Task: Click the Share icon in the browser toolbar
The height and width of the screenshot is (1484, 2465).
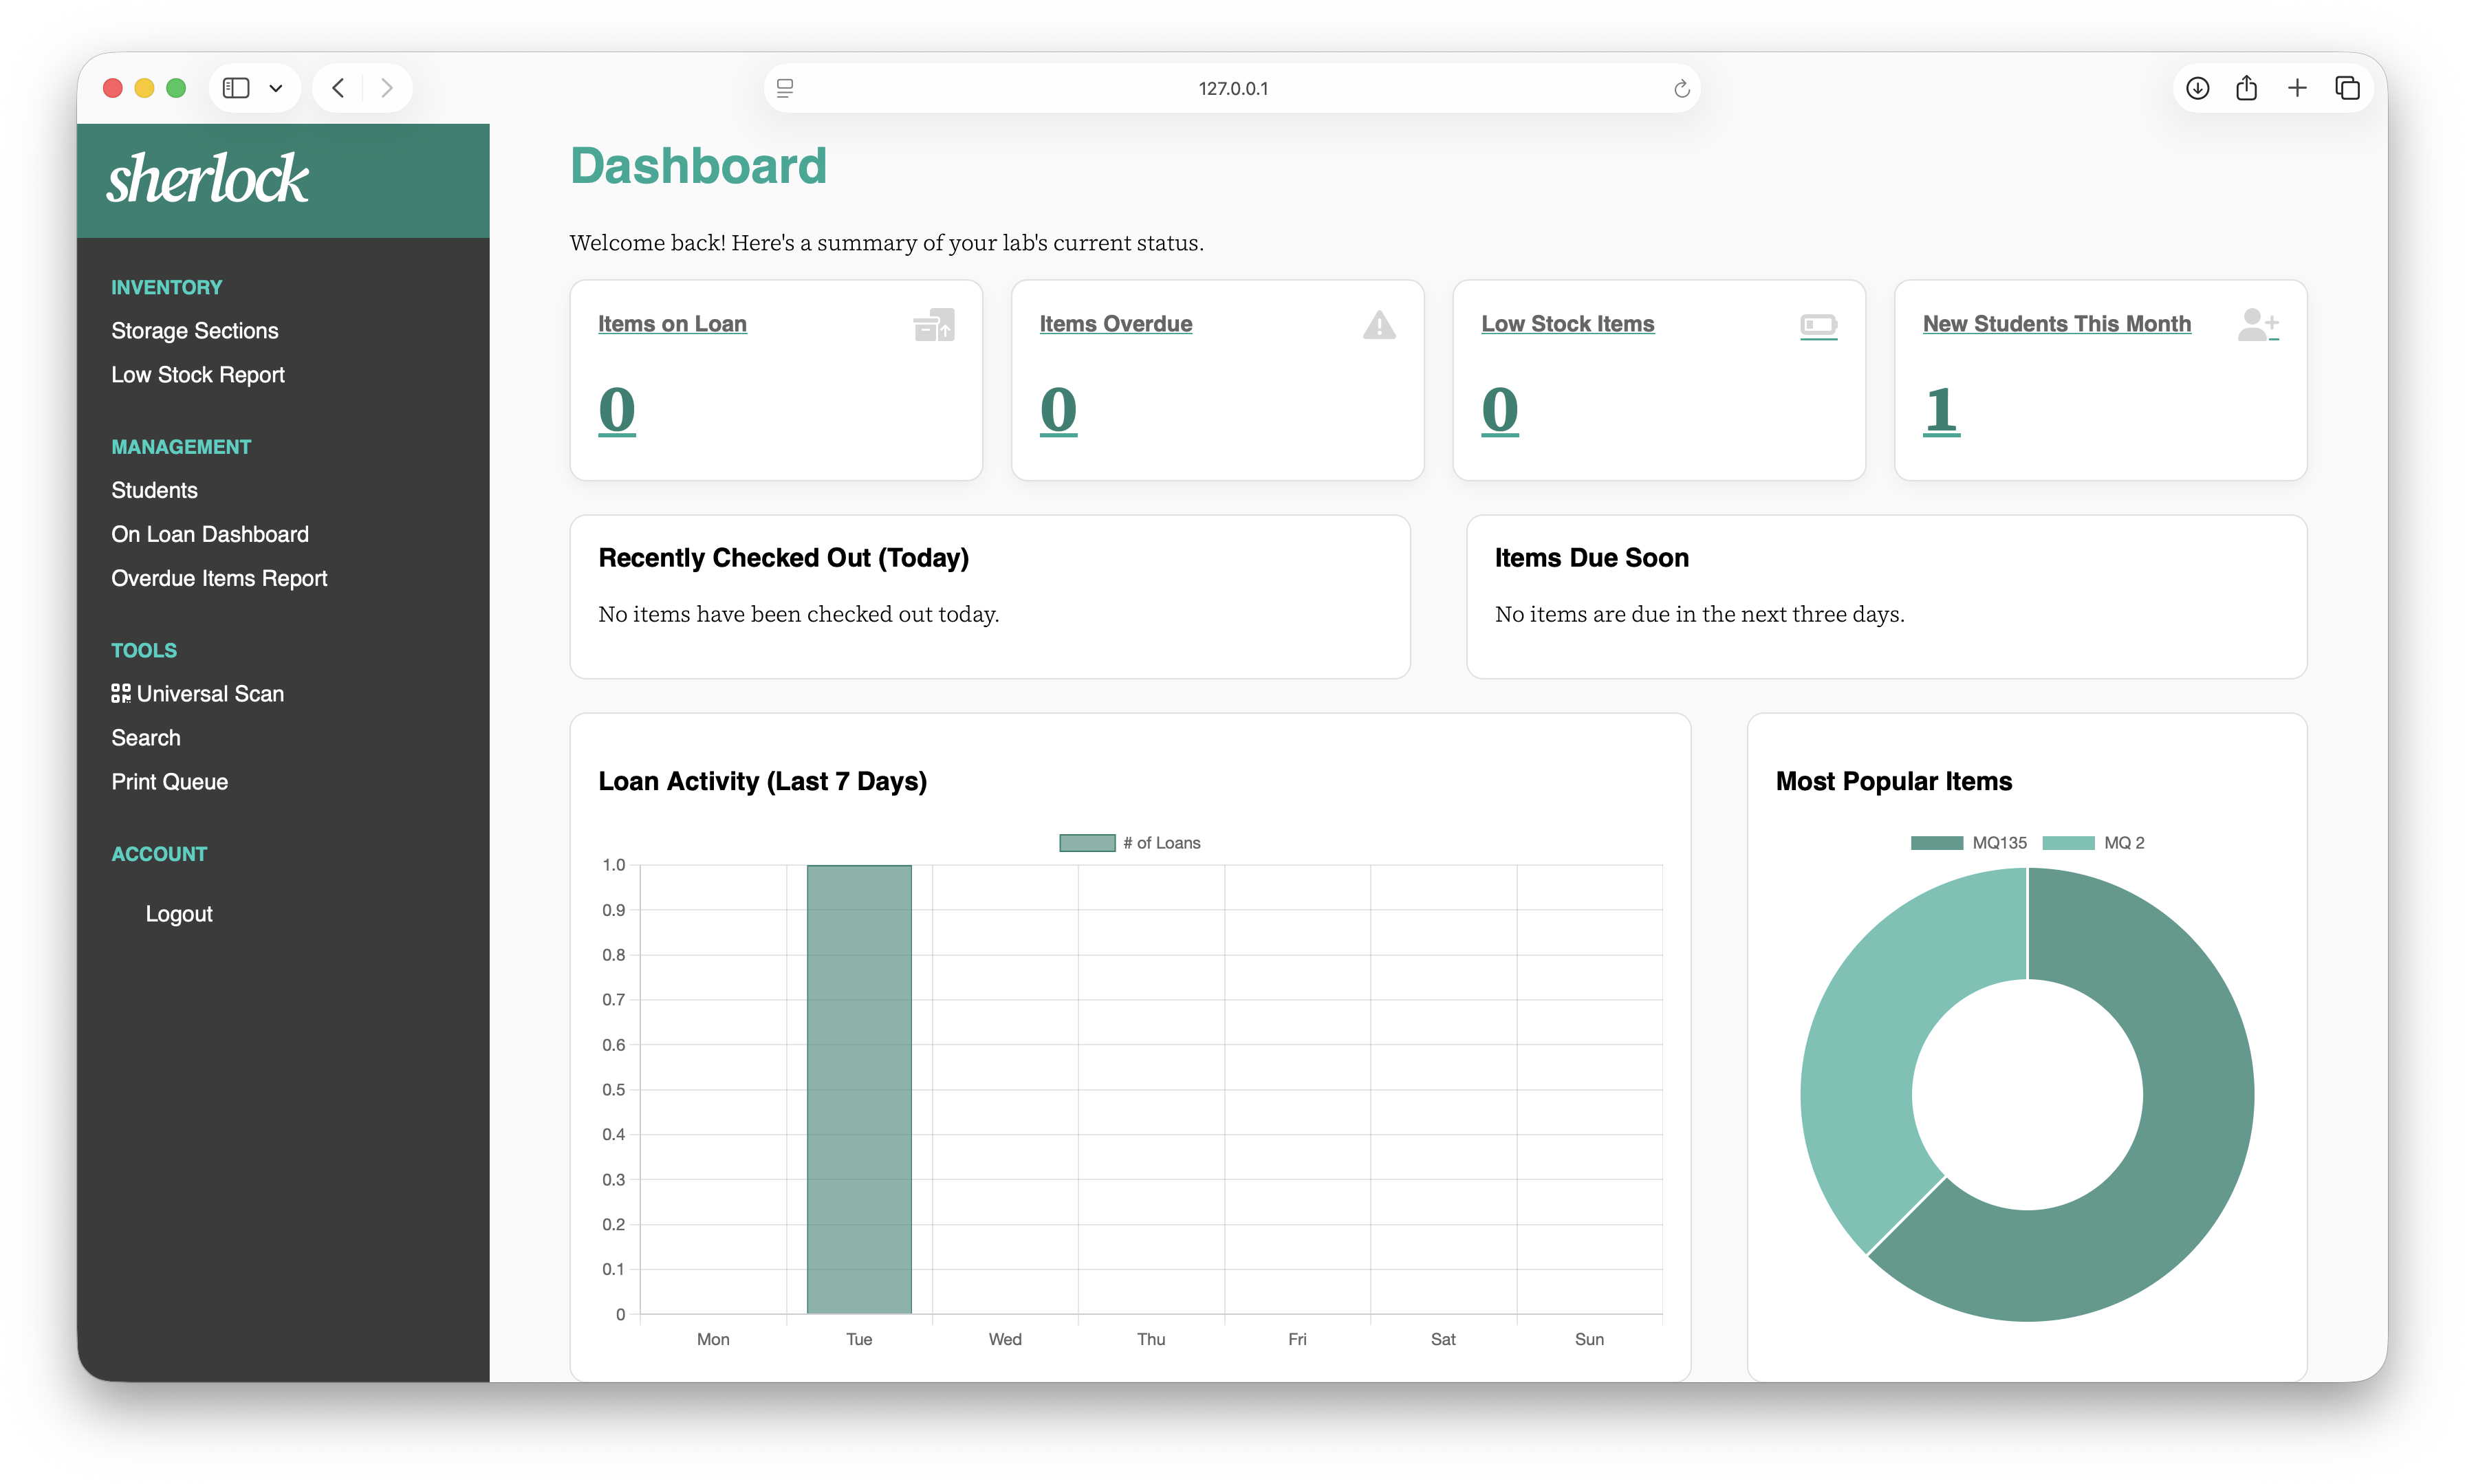Action: tap(2246, 88)
